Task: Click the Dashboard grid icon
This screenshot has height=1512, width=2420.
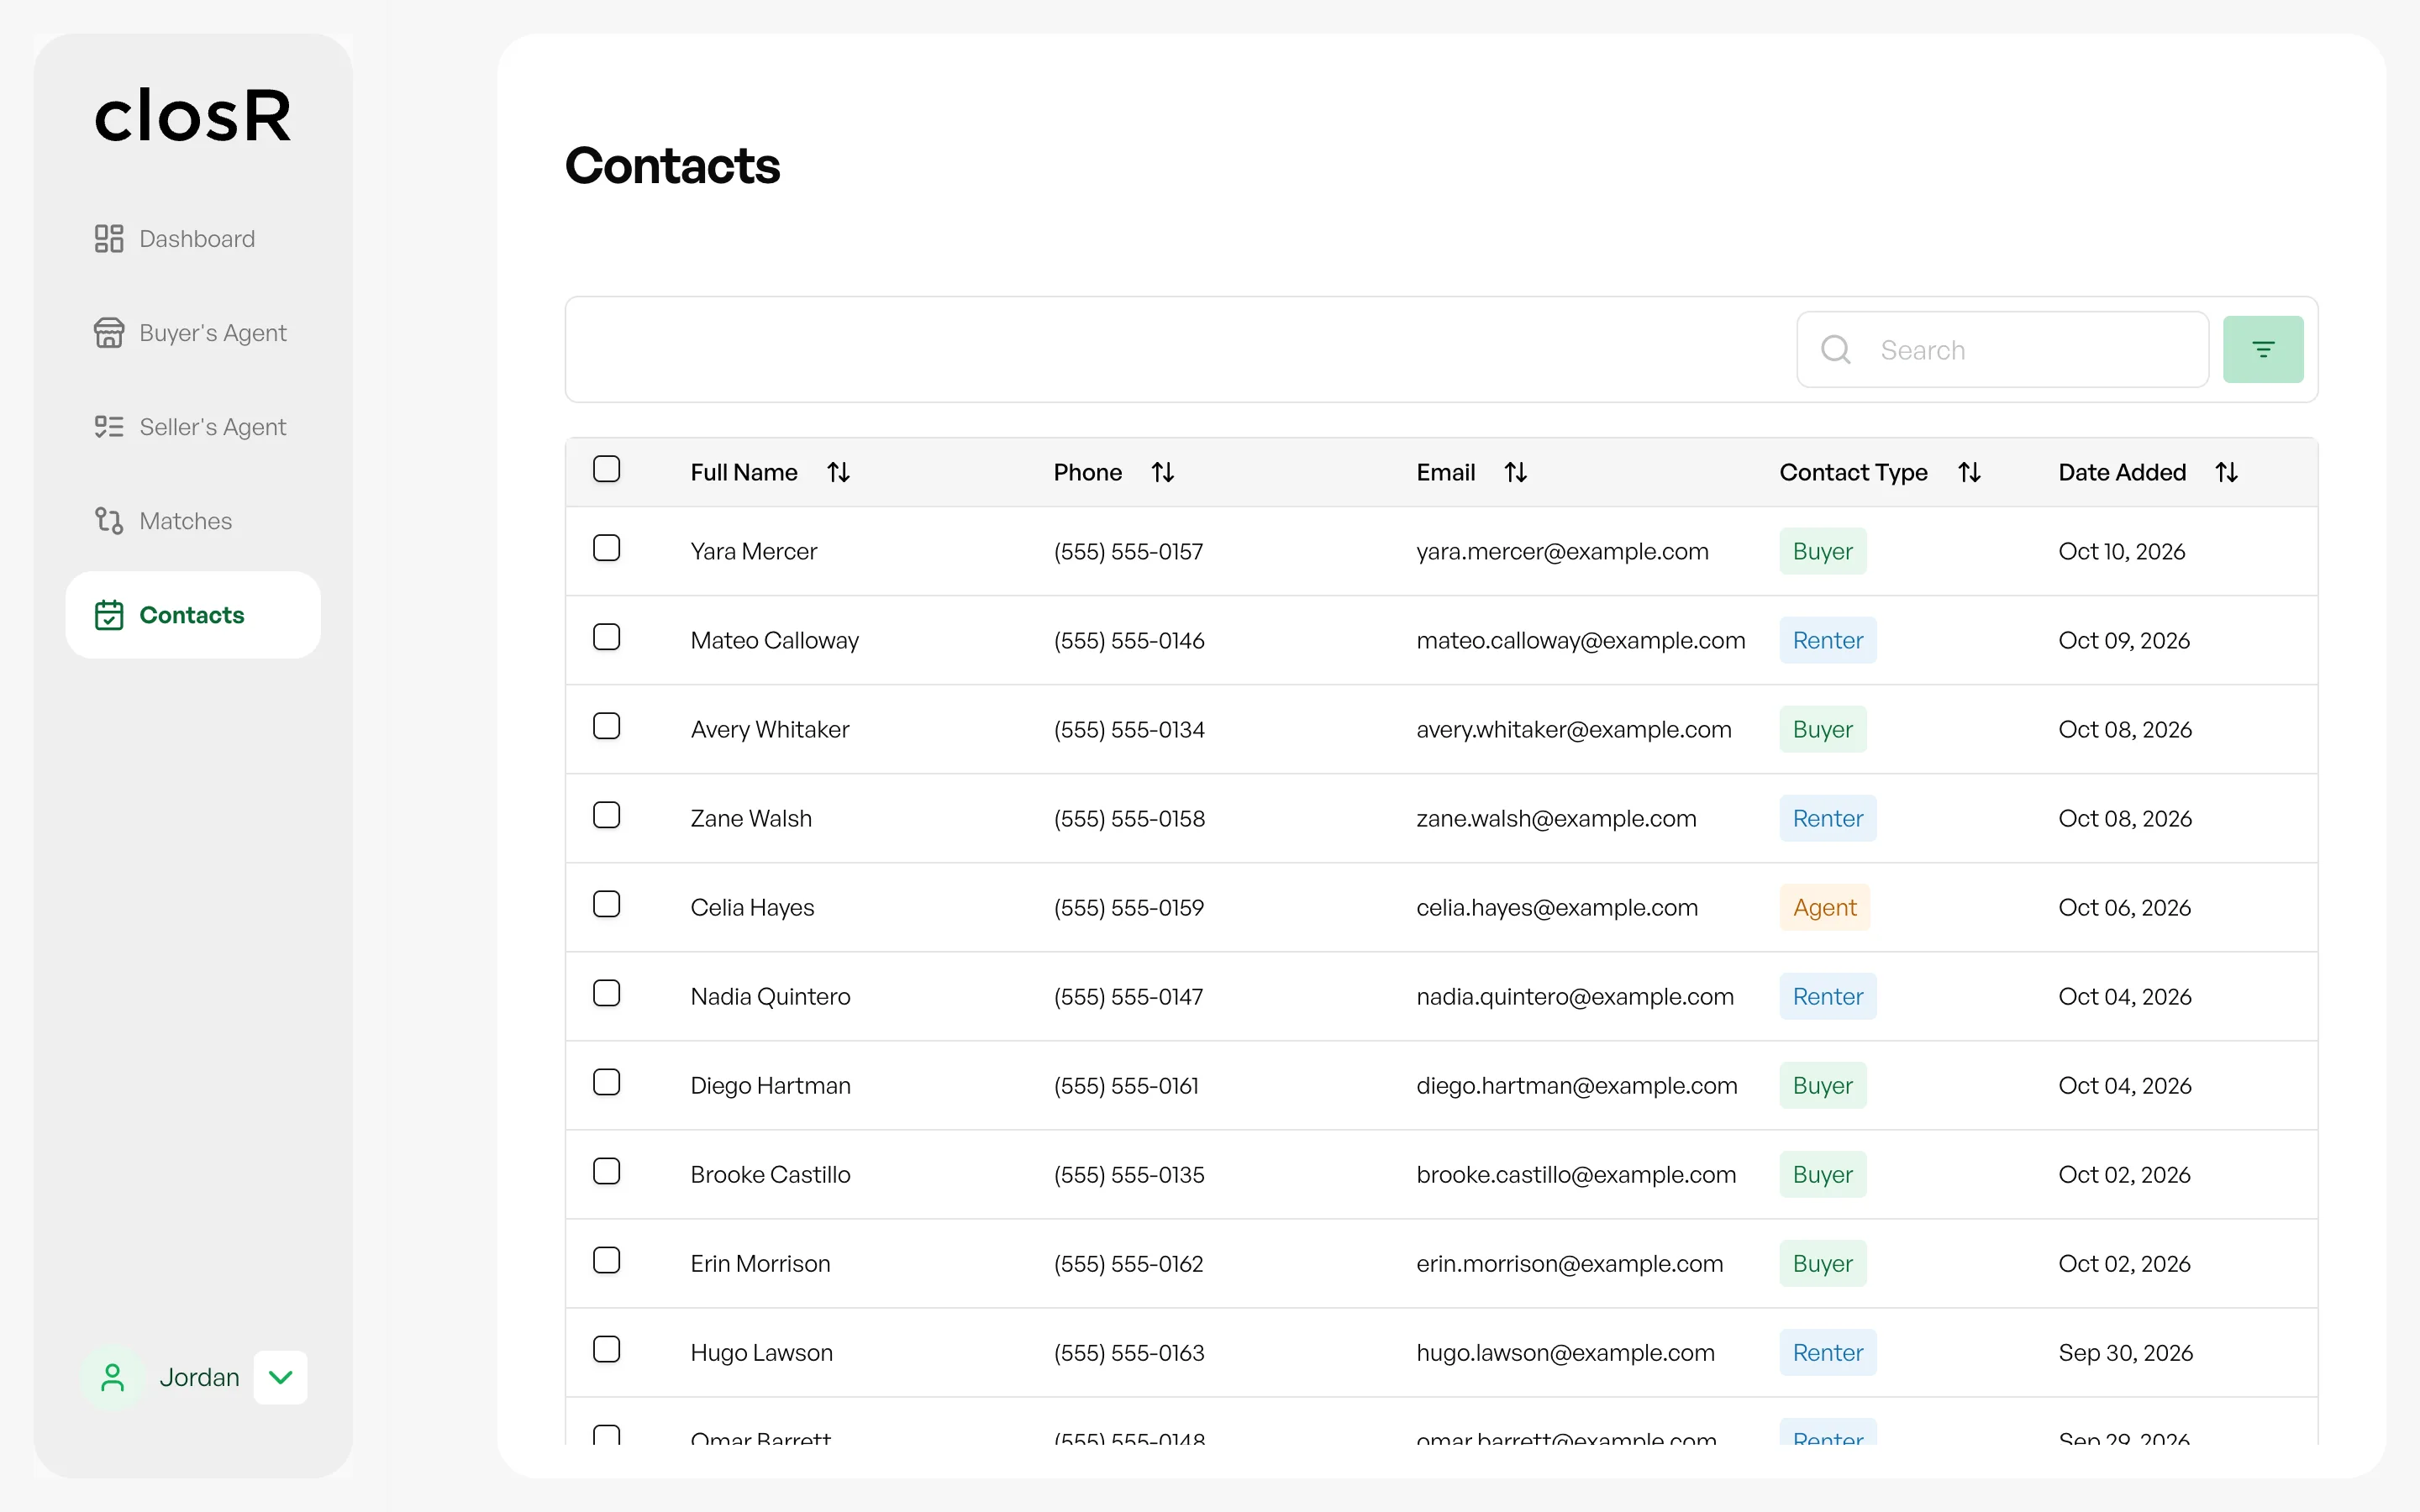Action: (109, 239)
